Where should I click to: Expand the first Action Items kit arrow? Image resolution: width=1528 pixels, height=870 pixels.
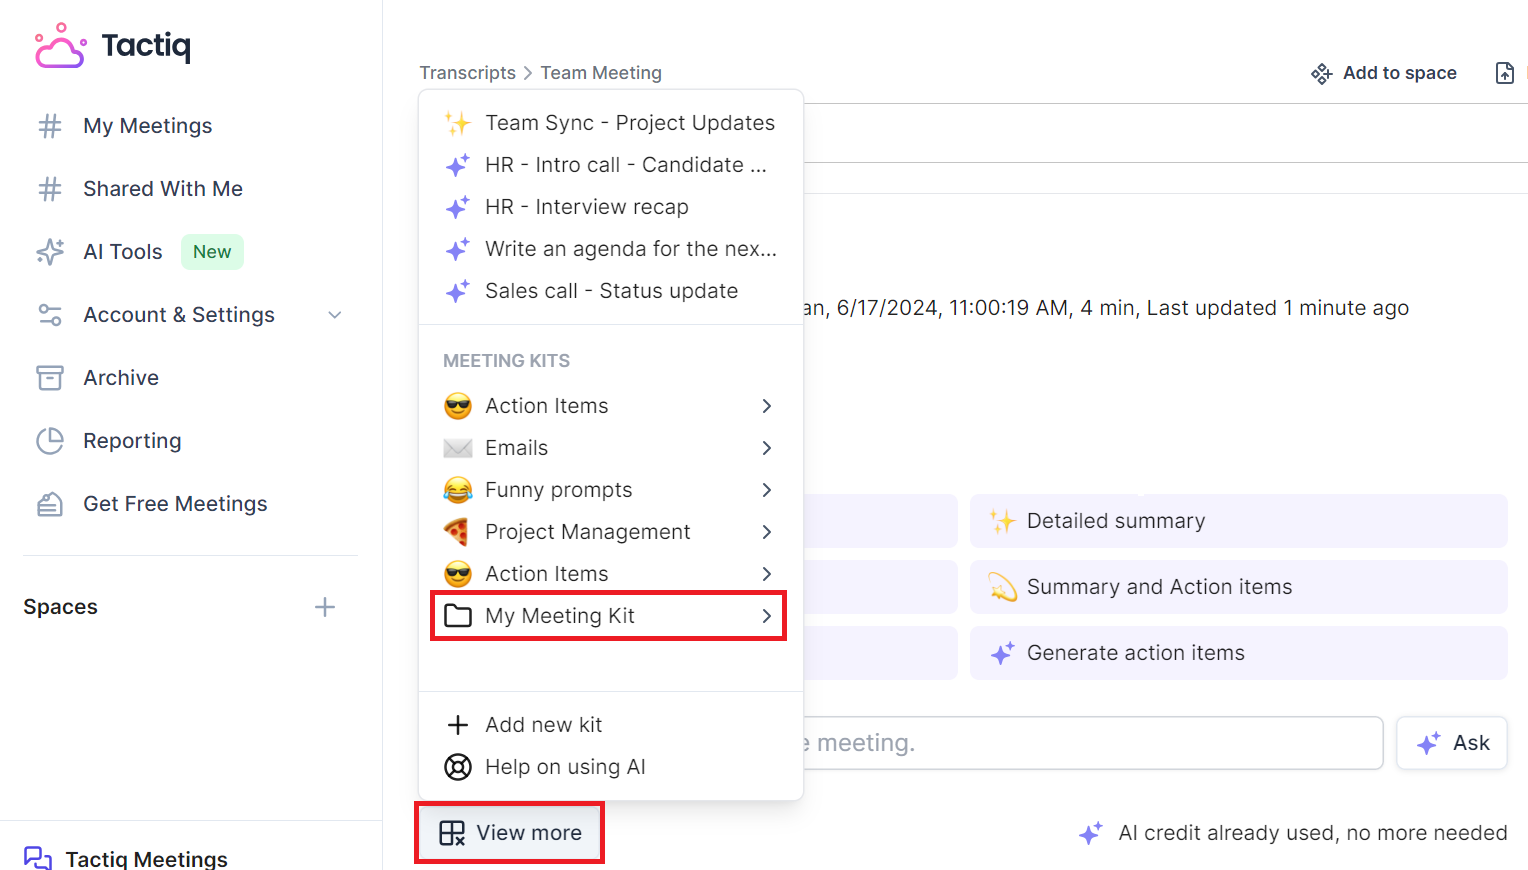(x=767, y=406)
